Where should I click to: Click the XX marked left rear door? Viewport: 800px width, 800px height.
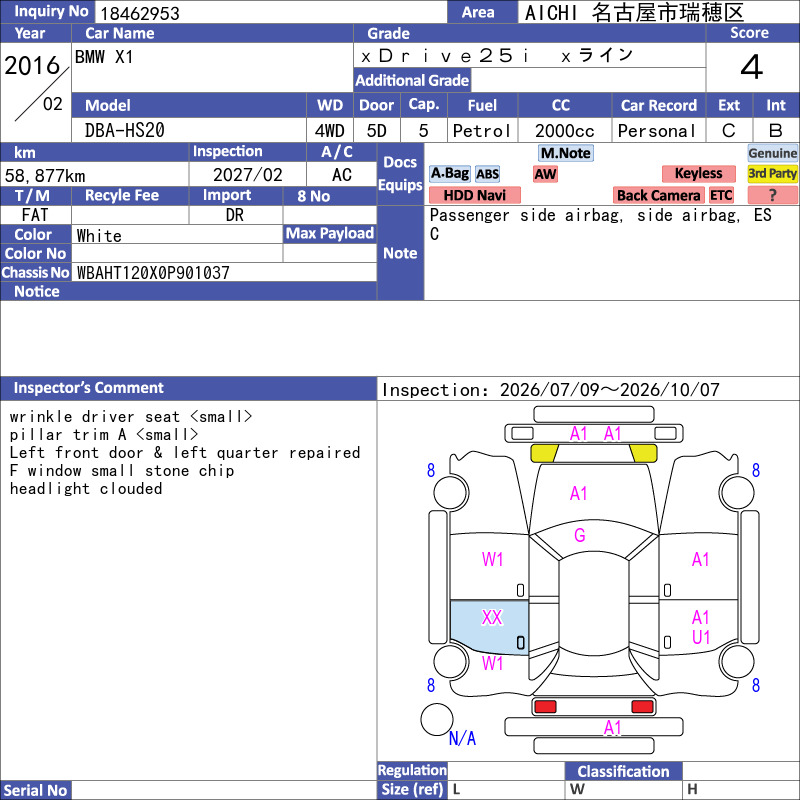pyautogui.click(x=489, y=627)
